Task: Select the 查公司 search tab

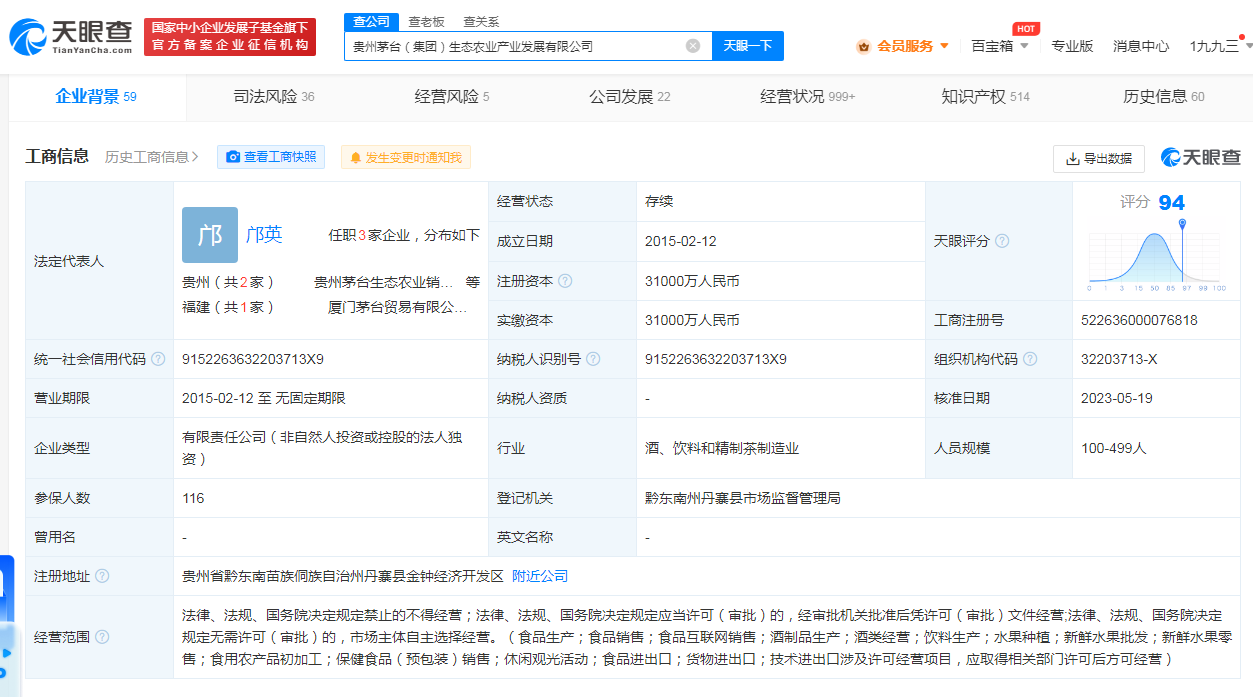Action: (372, 21)
